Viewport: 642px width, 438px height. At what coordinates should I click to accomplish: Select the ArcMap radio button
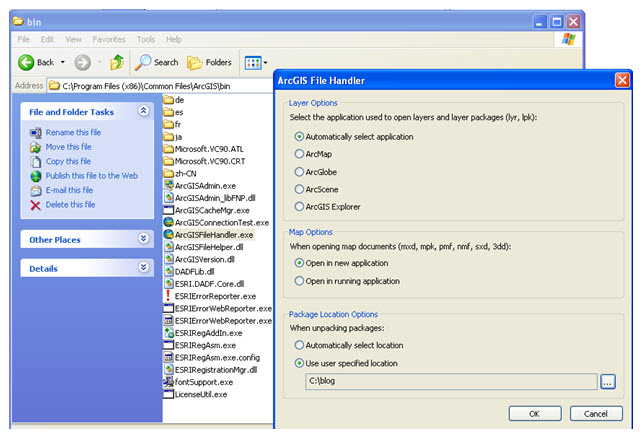point(299,154)
